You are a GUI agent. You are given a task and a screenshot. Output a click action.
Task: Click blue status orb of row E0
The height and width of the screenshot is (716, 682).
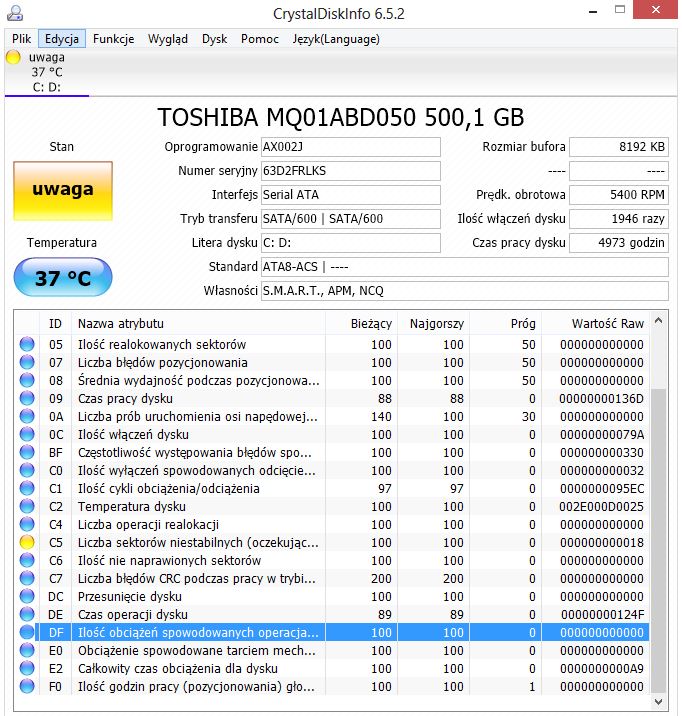pos(27,650)
